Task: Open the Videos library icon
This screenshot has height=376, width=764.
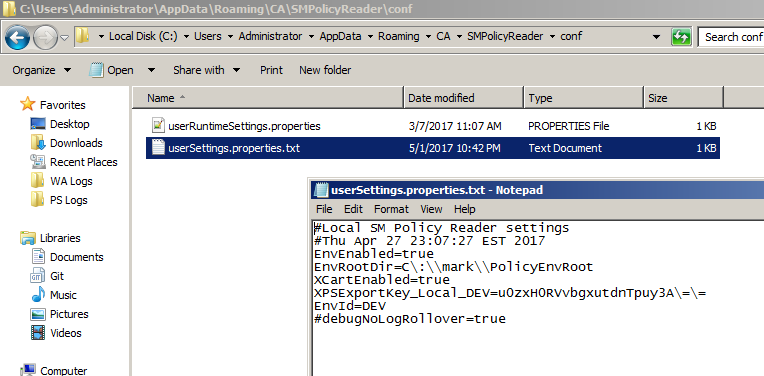Action: click(38, 333)
